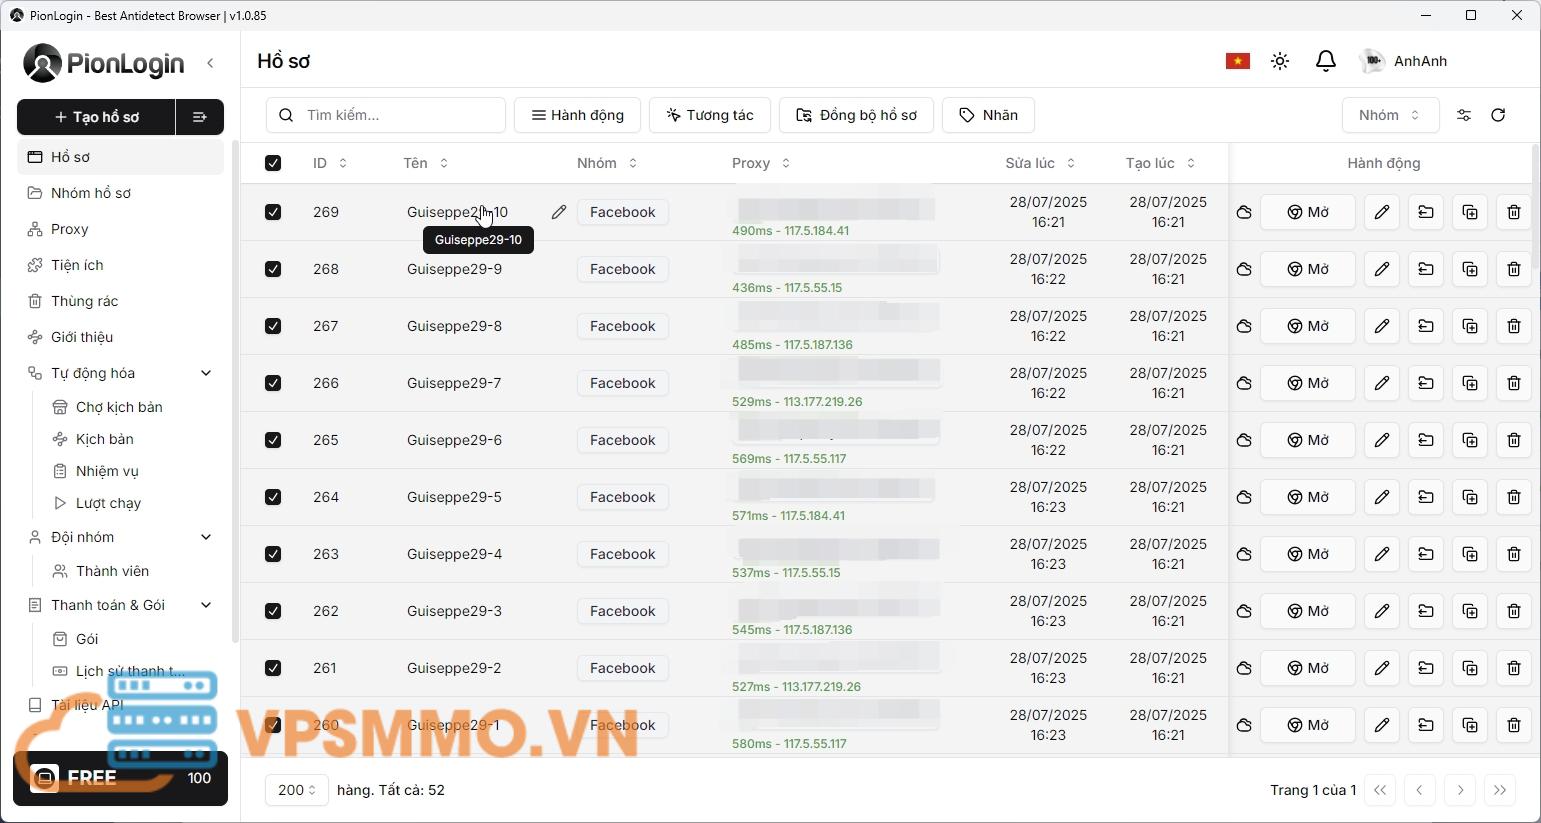Click Mở button for profile 266

tap(1307, 383)
